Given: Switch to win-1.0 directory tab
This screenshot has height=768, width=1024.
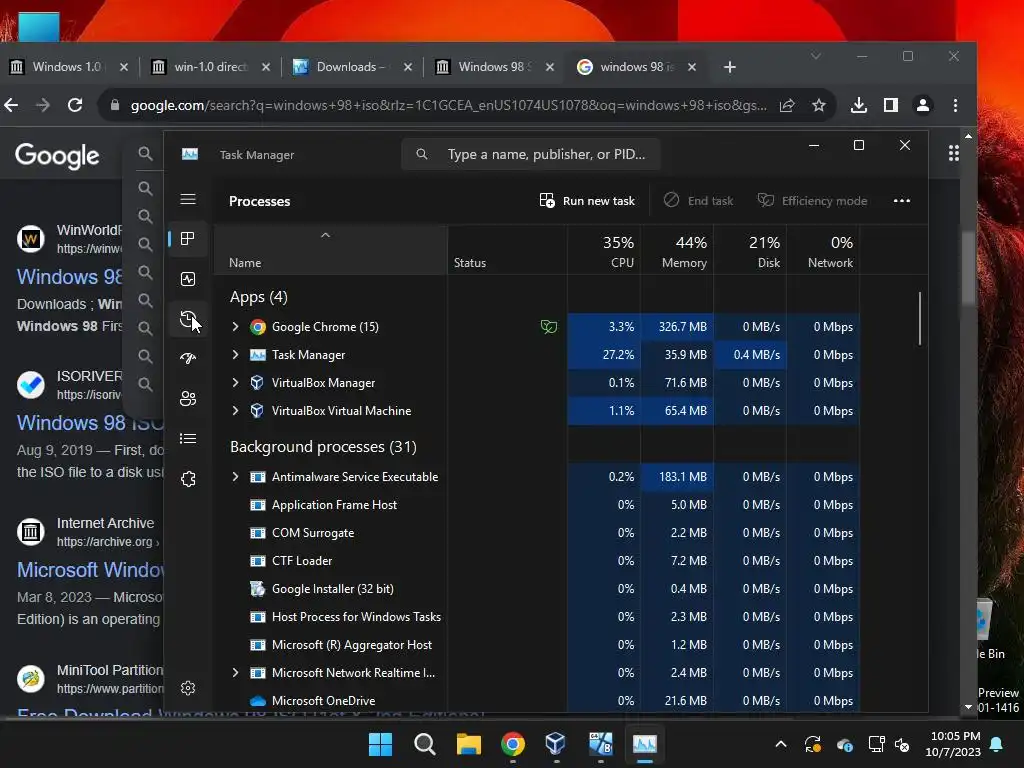Looking at the screenshot, I should 210,67.
